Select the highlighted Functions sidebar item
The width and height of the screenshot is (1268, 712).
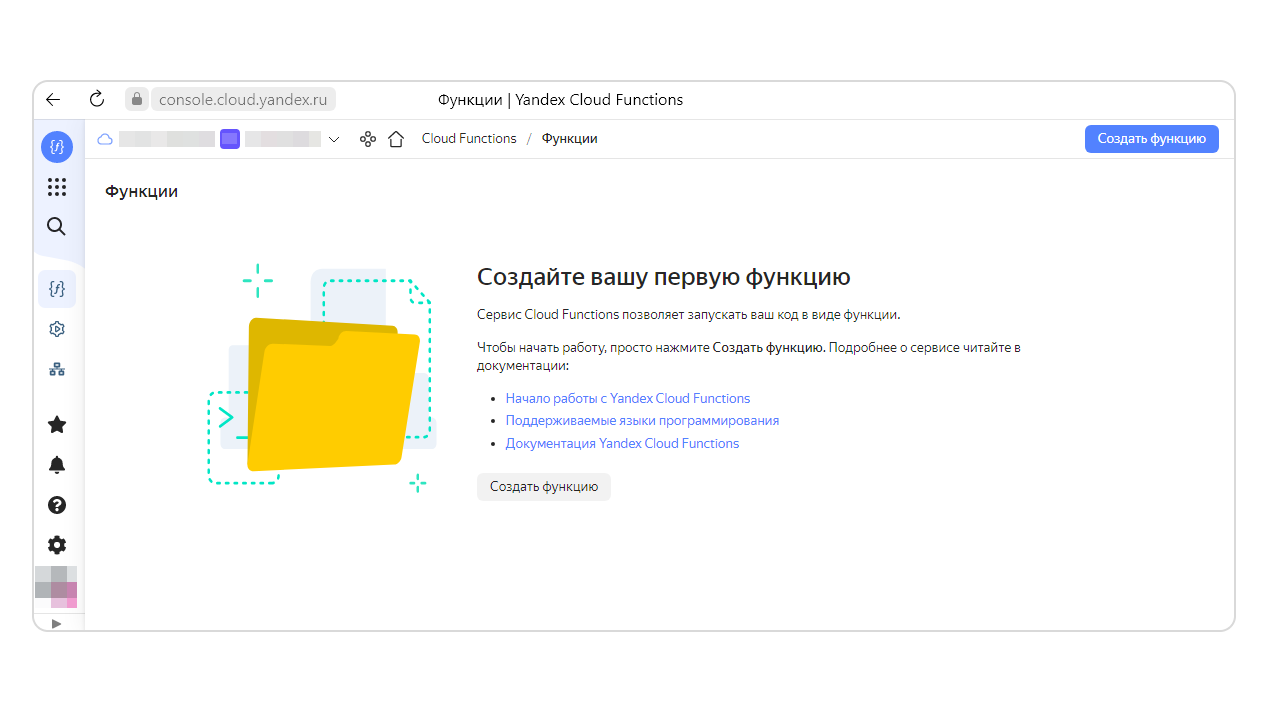click(x=57, y=289)
